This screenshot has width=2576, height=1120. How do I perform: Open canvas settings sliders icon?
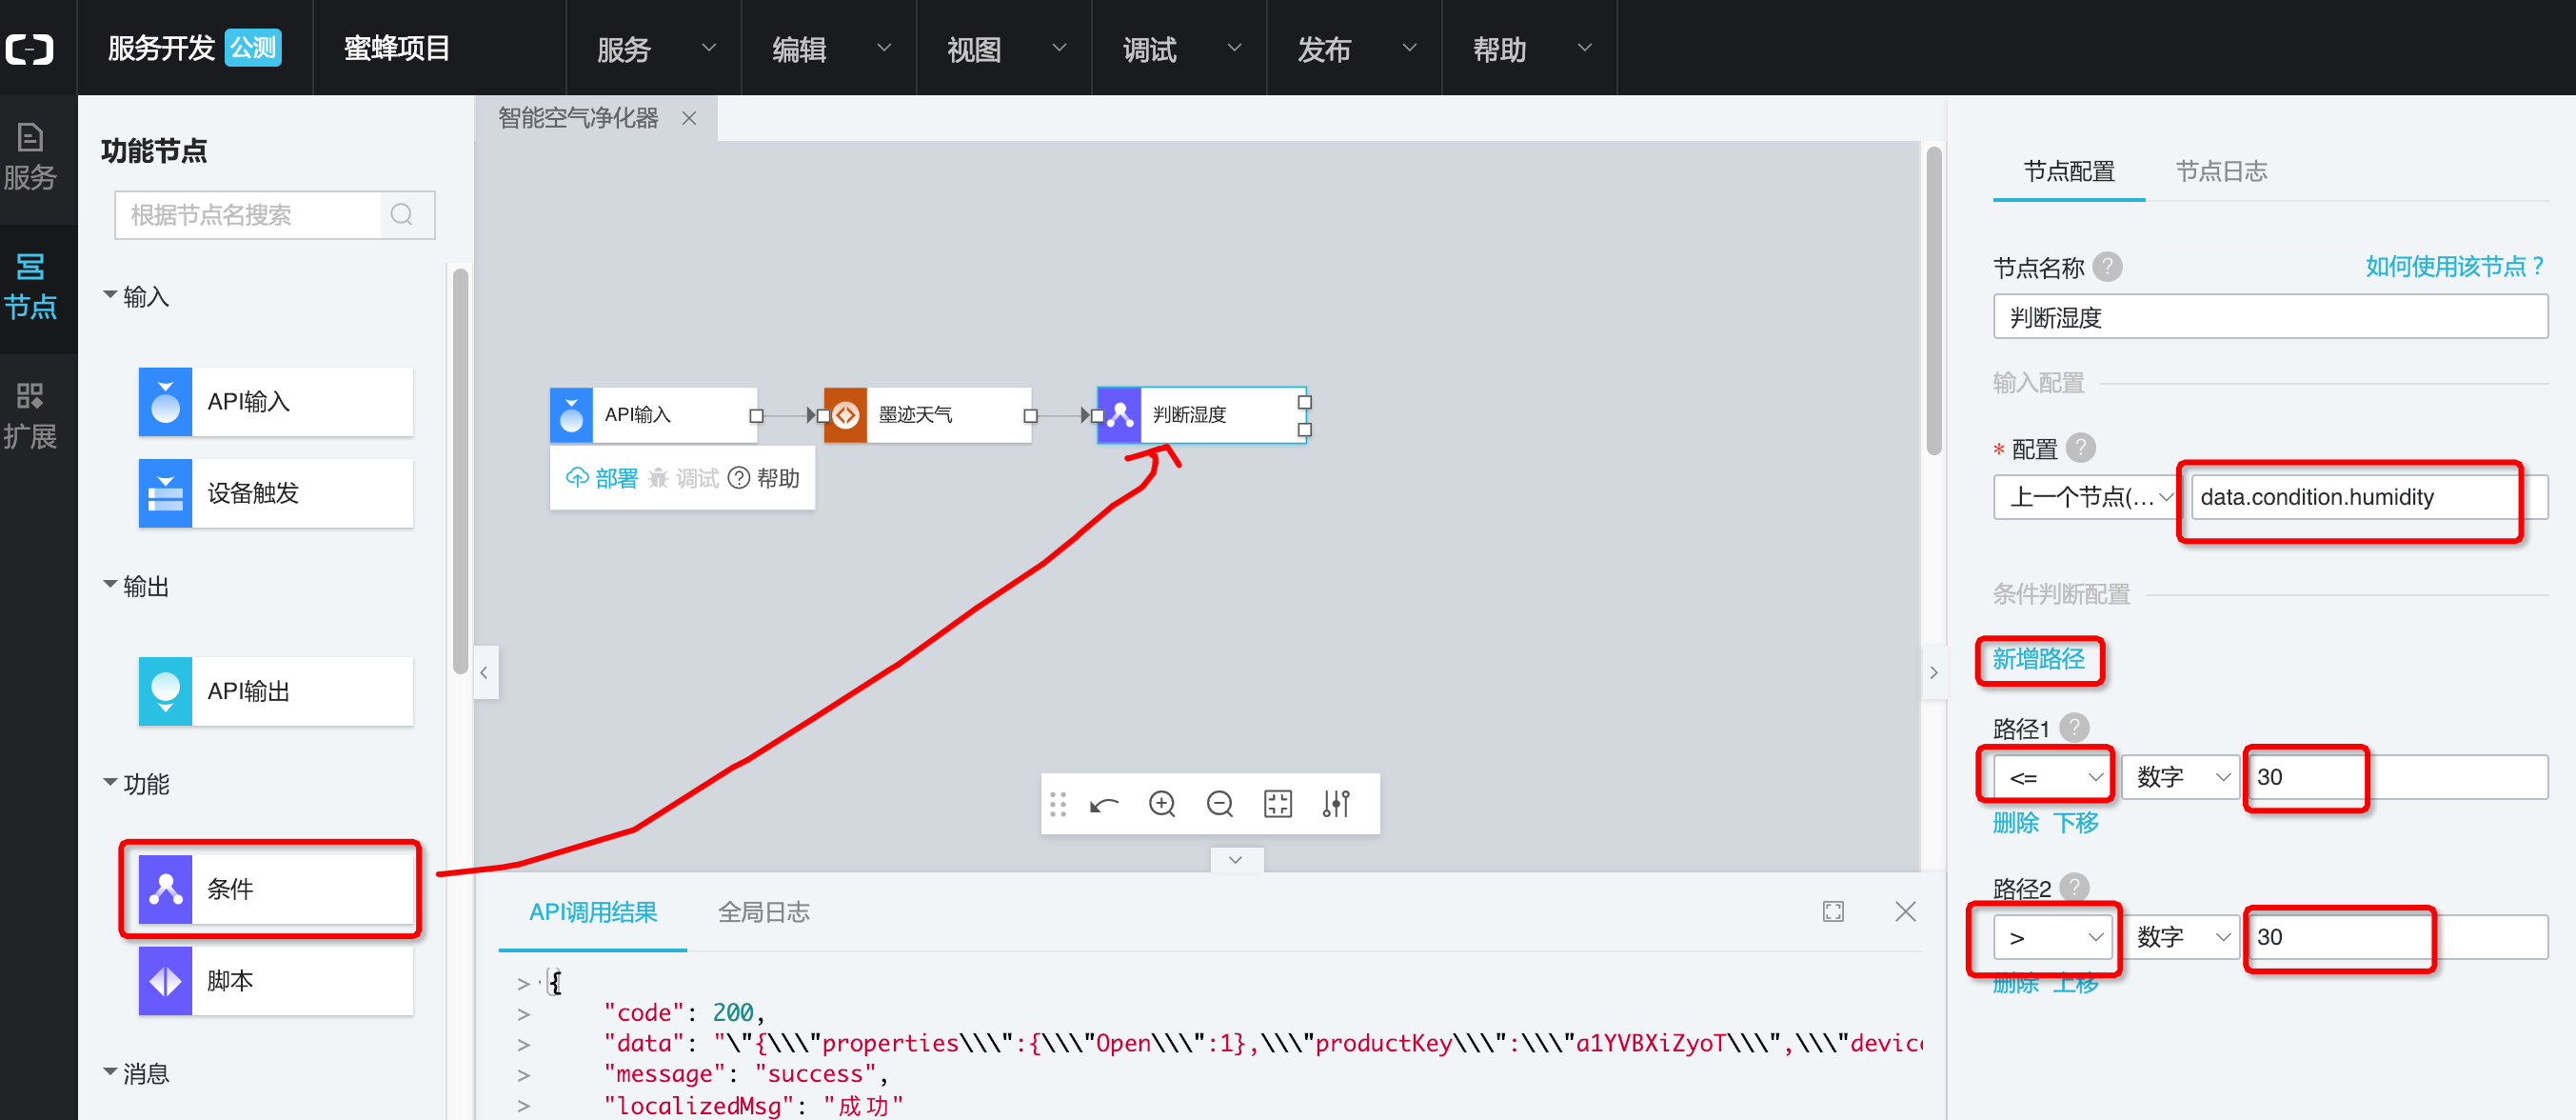click(1336, 804)
